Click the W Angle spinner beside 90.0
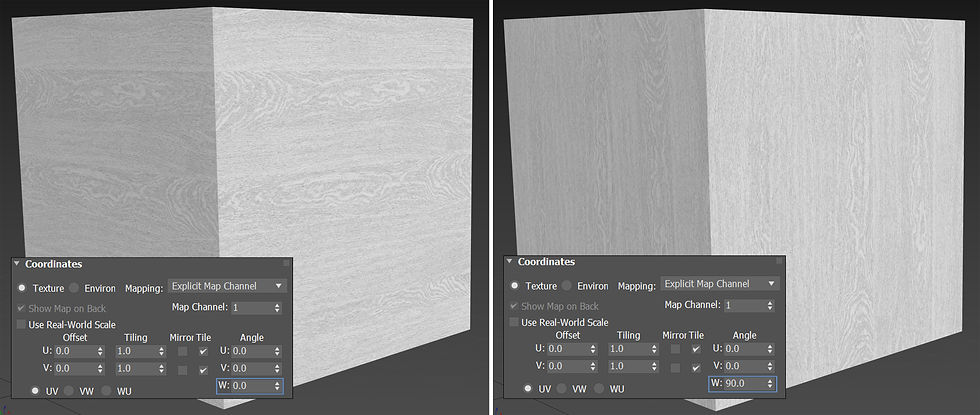Image resolution: width=980 pixels, height=415 pixels. point(770,384)
